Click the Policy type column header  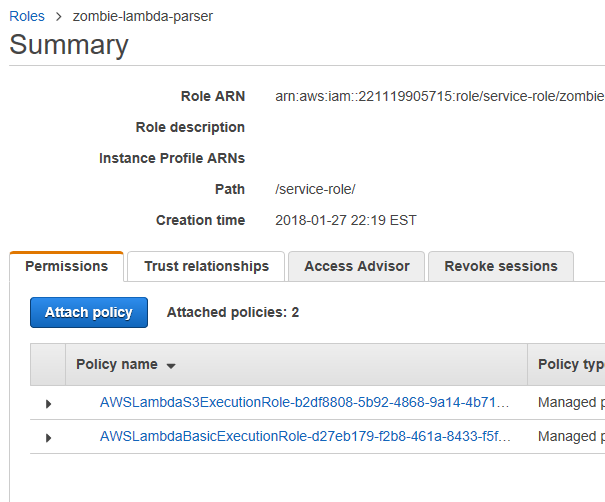pos(570,364)
